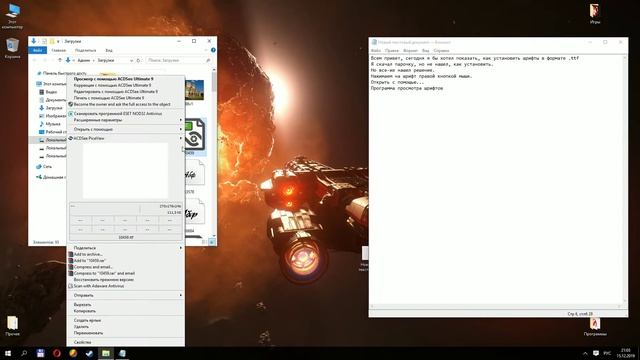
Task: Expand Расширенные параметры submenu
Action: (x=126, y=120)
